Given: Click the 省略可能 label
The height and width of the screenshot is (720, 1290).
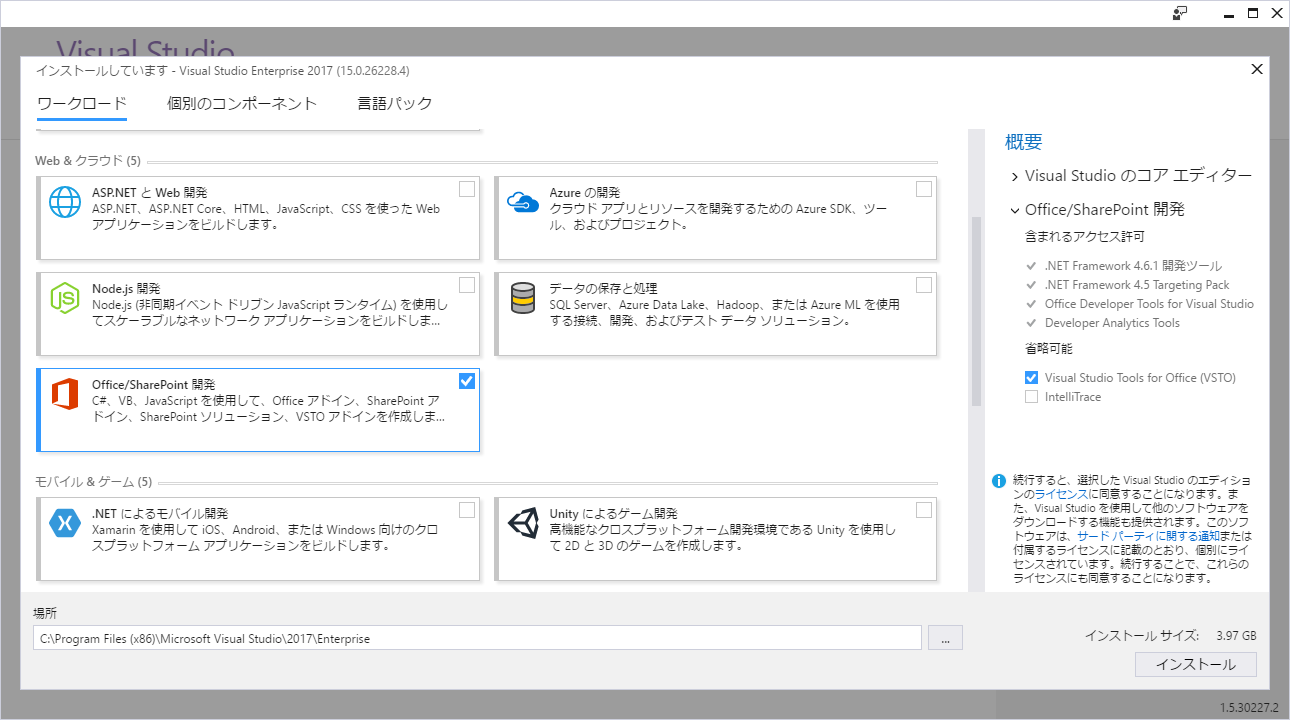Looking at the screenshot, I should click(1049, 349).
